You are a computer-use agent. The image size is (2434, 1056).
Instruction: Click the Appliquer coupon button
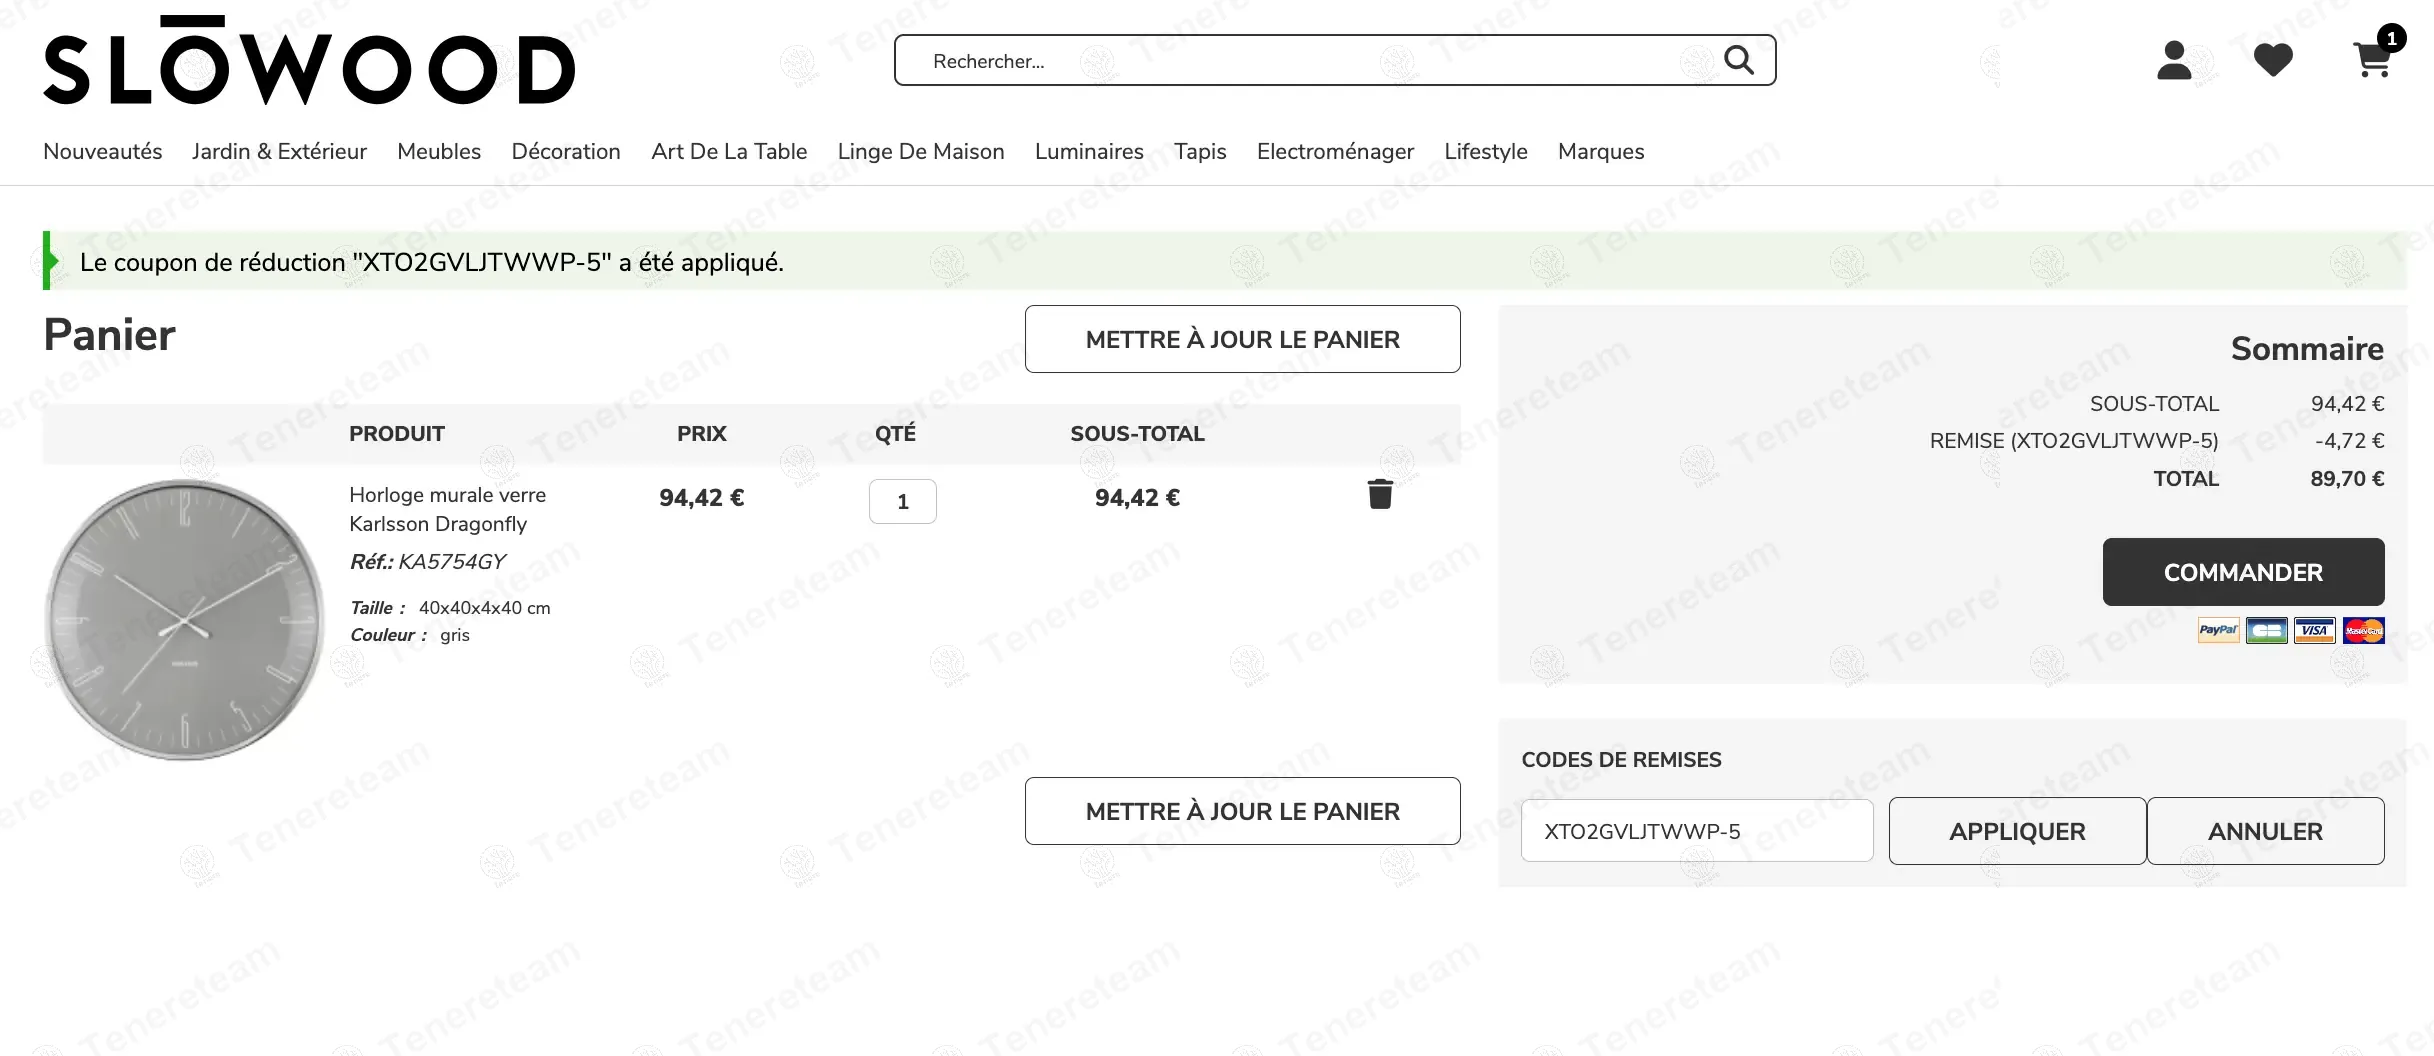point(2017,831)
